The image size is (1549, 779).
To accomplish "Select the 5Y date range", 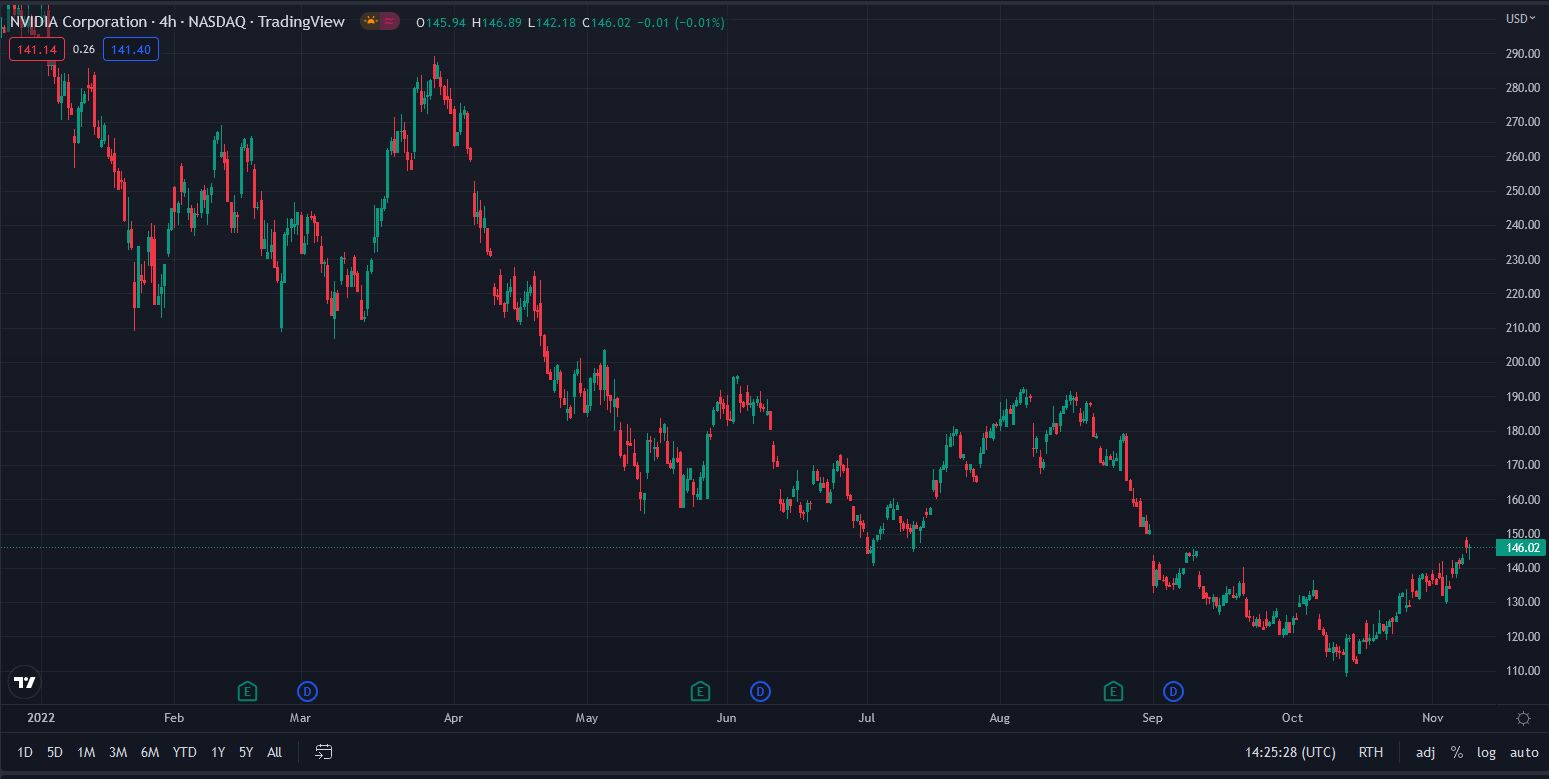I will (x=246, y=752).
